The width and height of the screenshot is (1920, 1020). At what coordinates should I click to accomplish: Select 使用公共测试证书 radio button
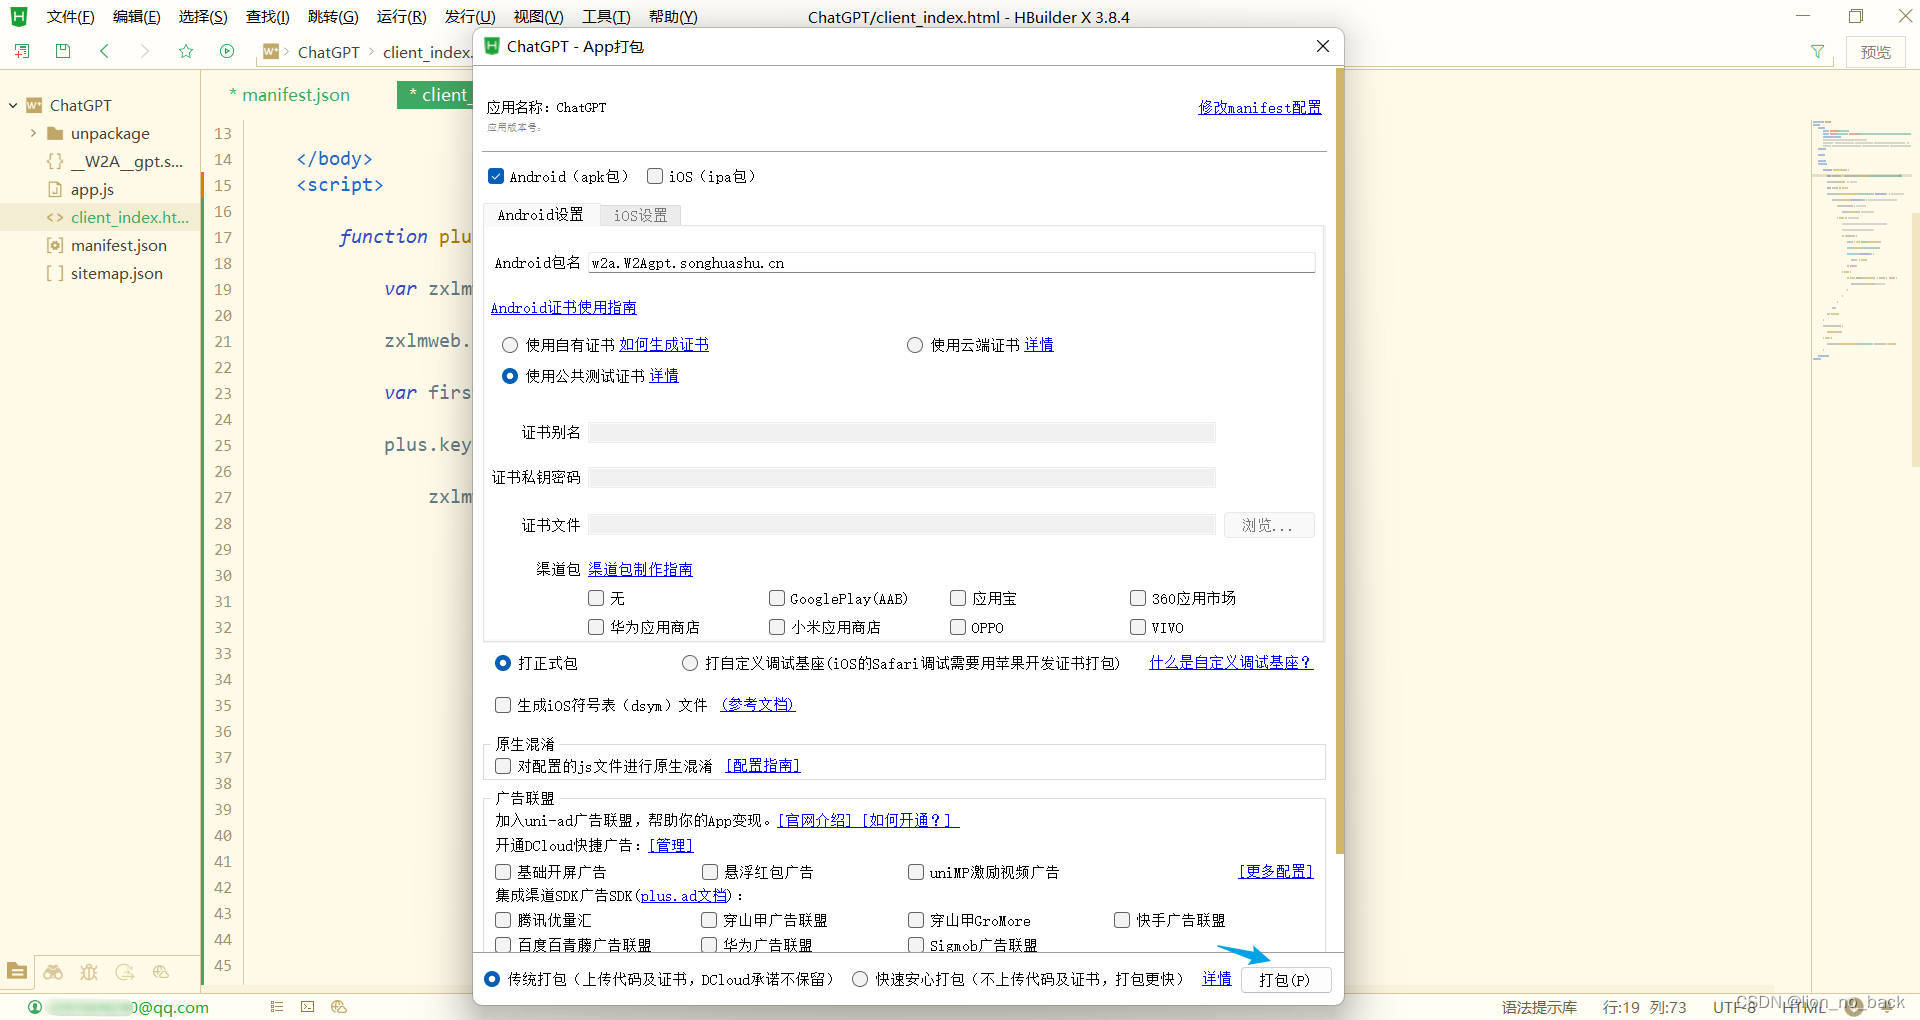click(510, 376)
